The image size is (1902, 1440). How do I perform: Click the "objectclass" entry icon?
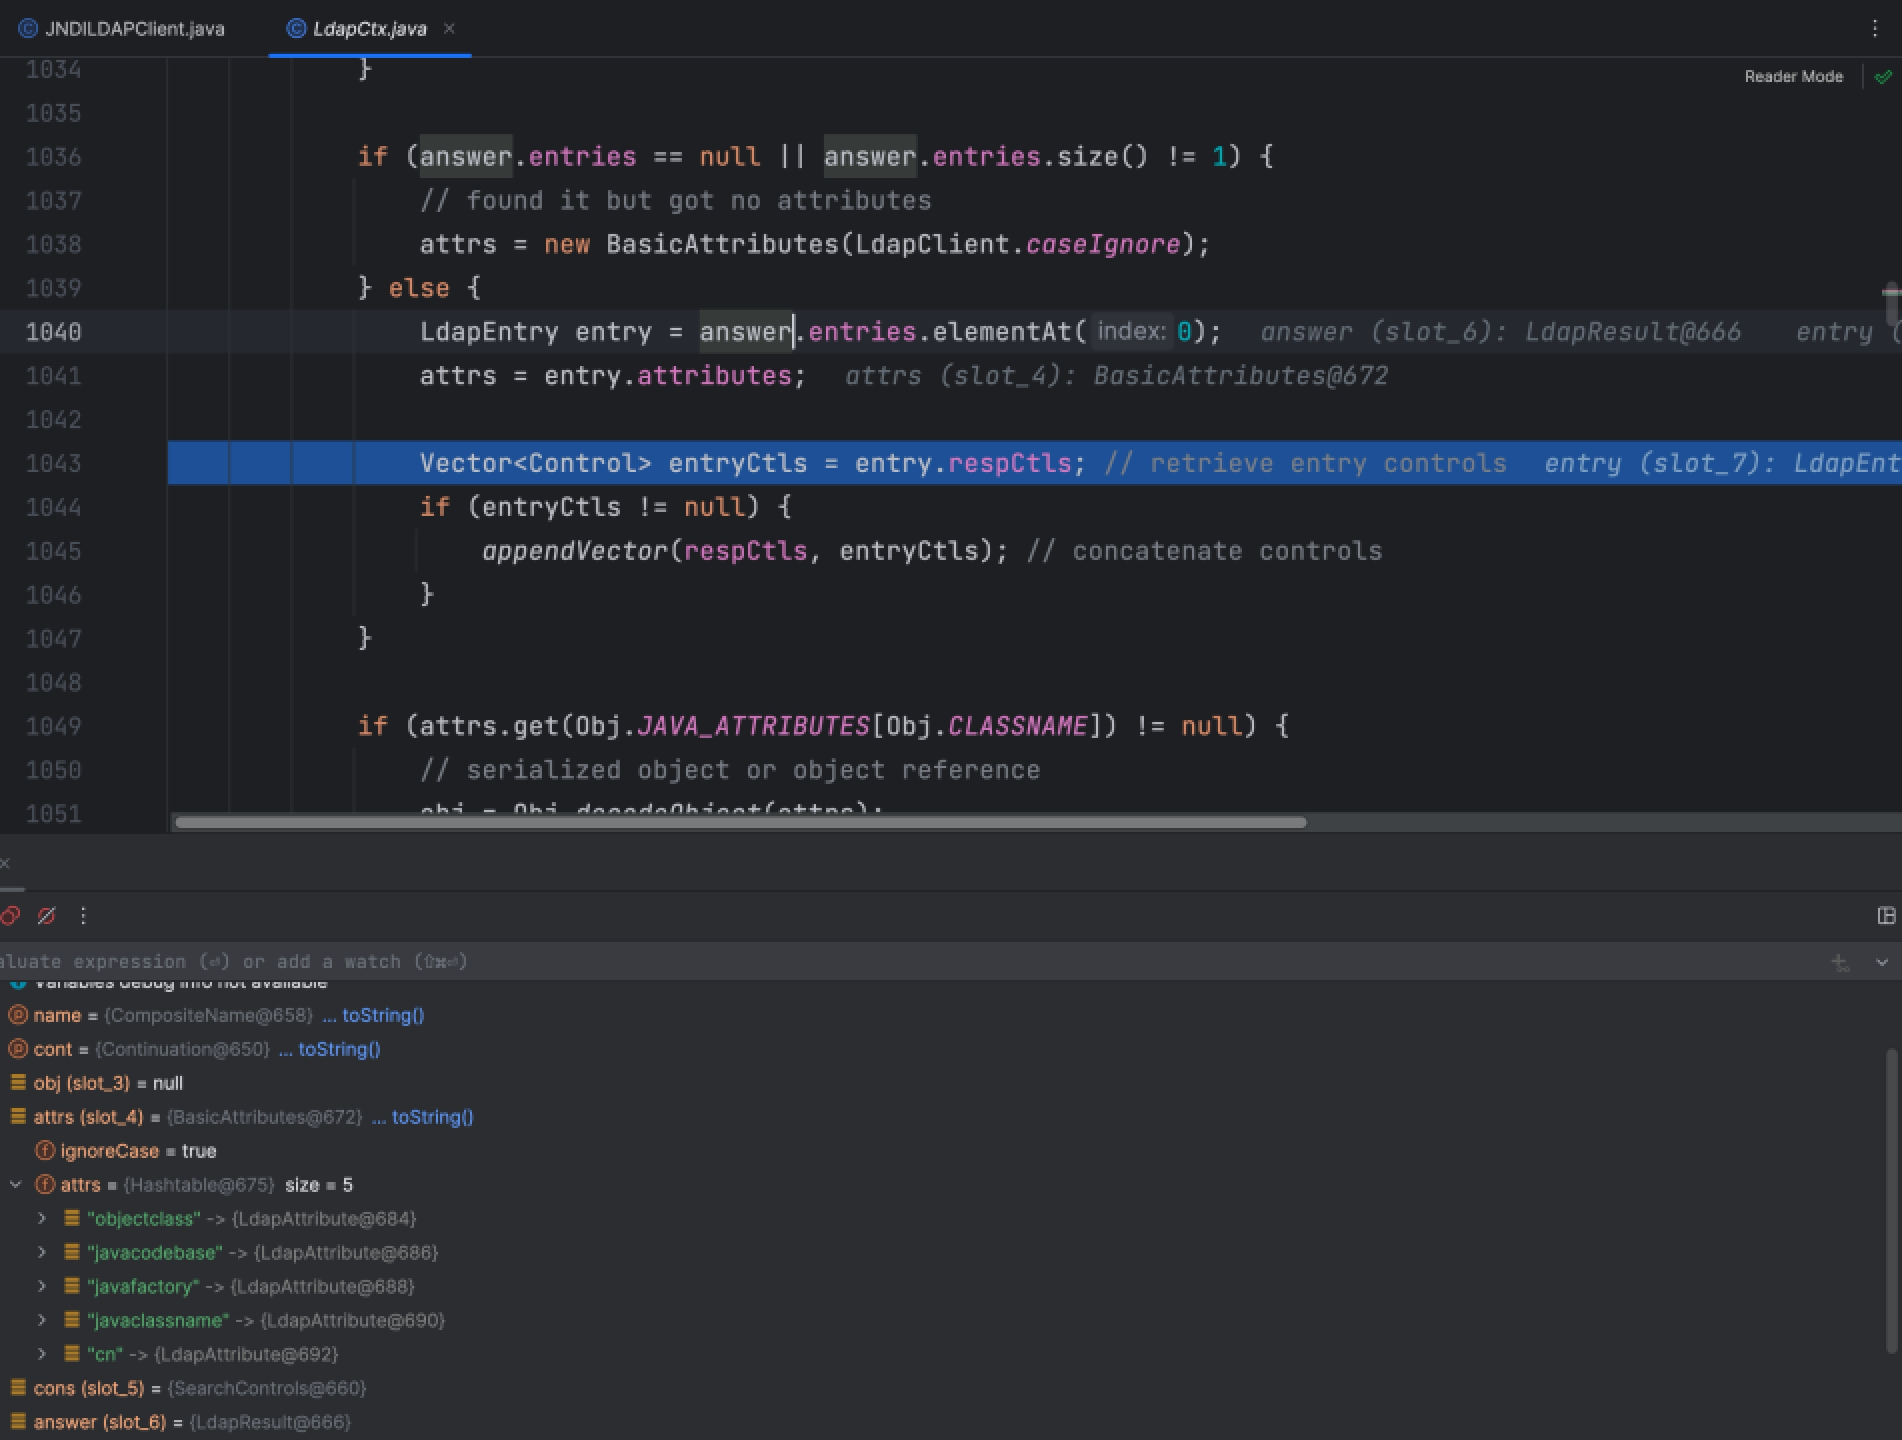click(72, 1219)
